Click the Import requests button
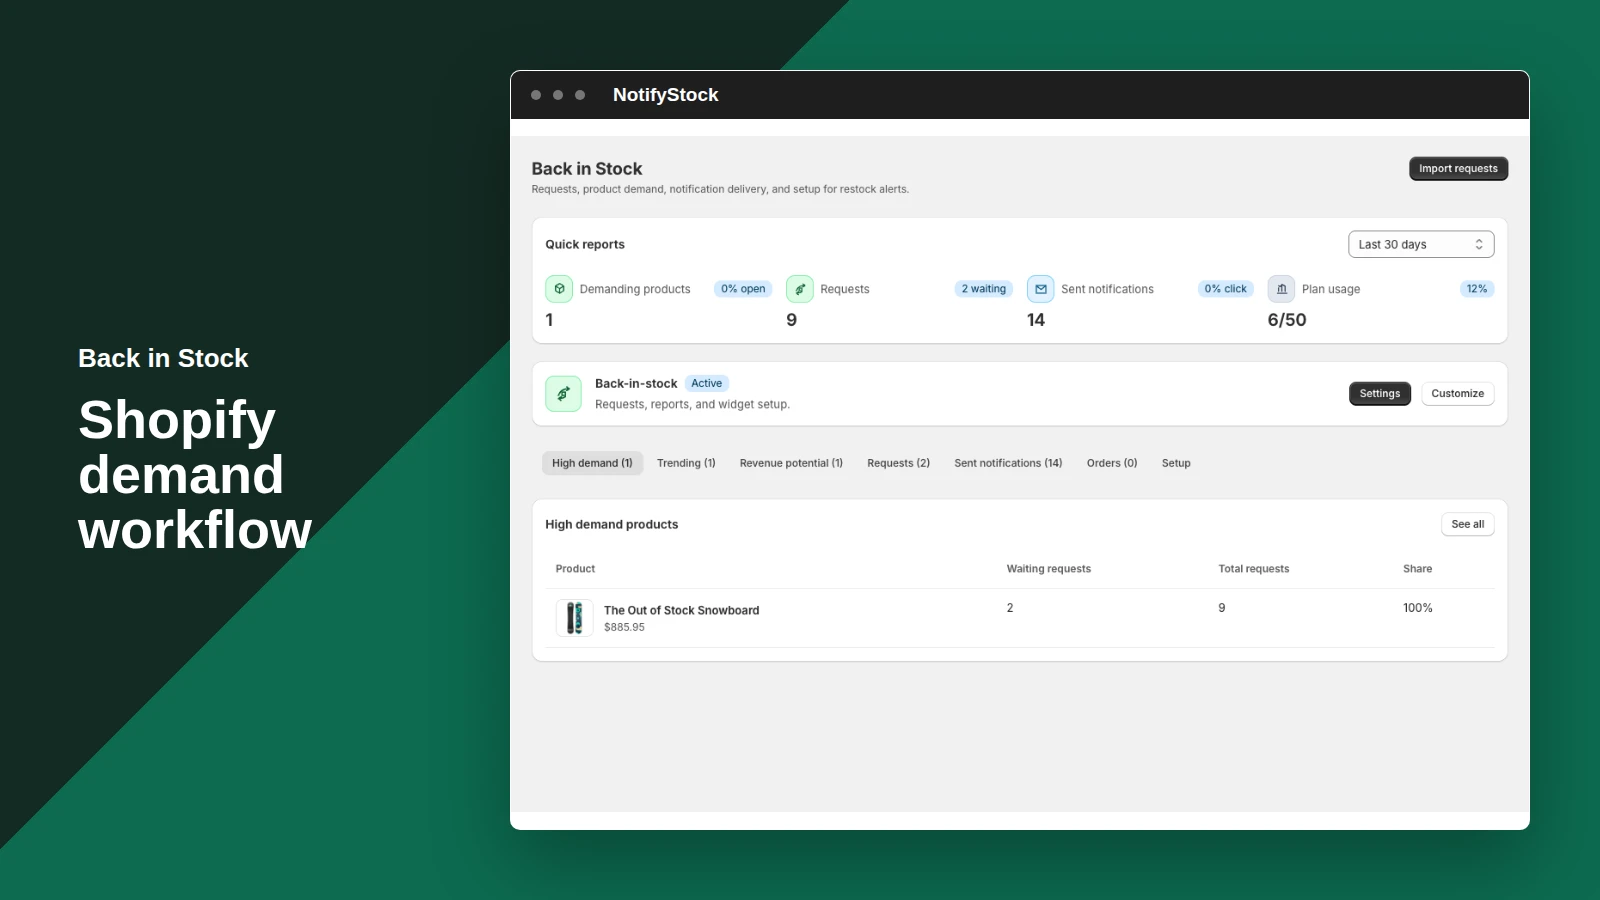The width and height of the screenshot is (1600, 900). click(1458, 169)
